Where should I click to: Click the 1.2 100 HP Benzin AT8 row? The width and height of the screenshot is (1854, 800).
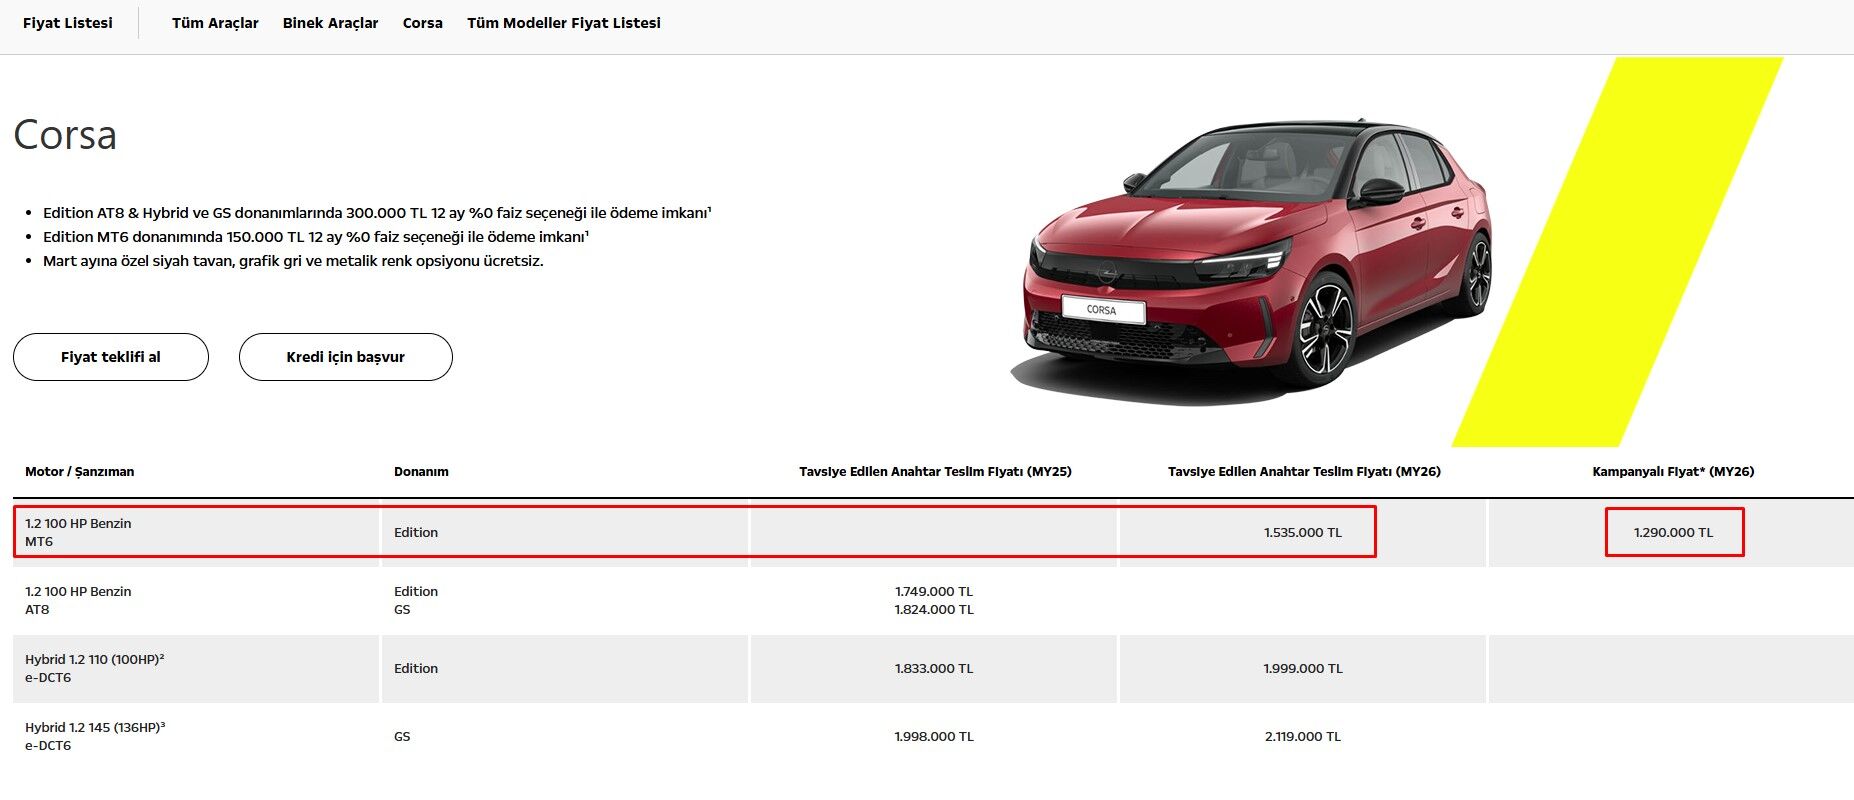(78, 600)
